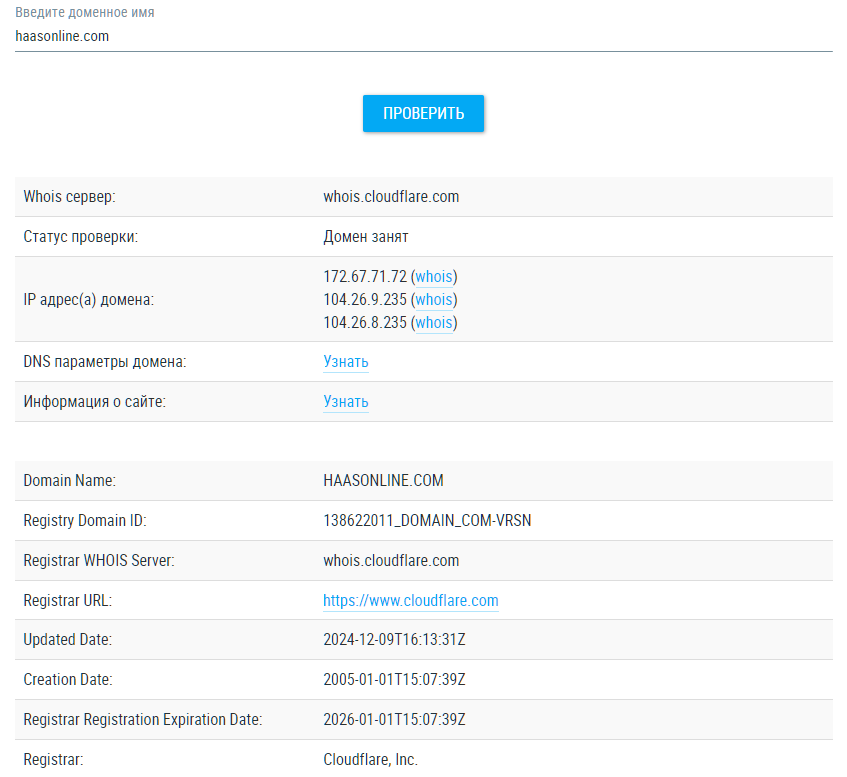Click the Статус проверки: label

[80, 237]
